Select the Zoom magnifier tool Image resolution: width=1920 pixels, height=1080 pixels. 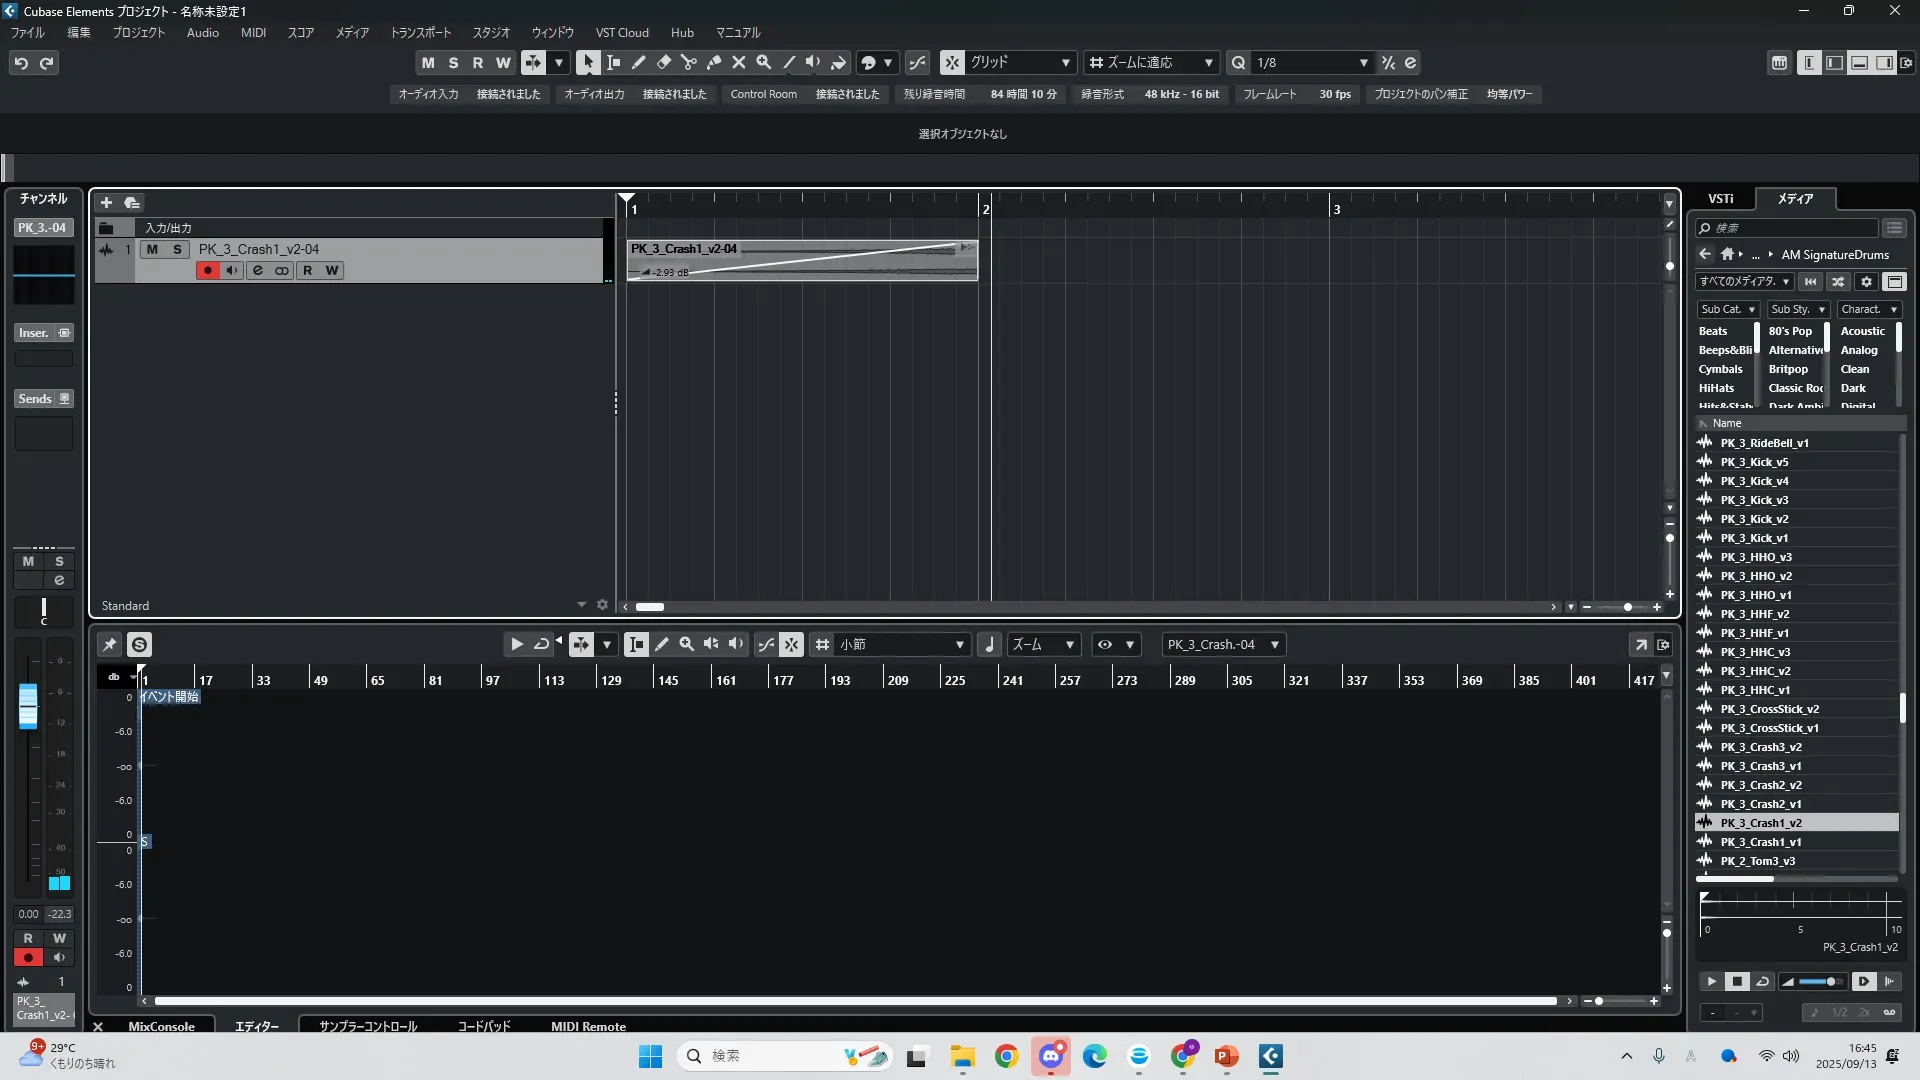763,63
